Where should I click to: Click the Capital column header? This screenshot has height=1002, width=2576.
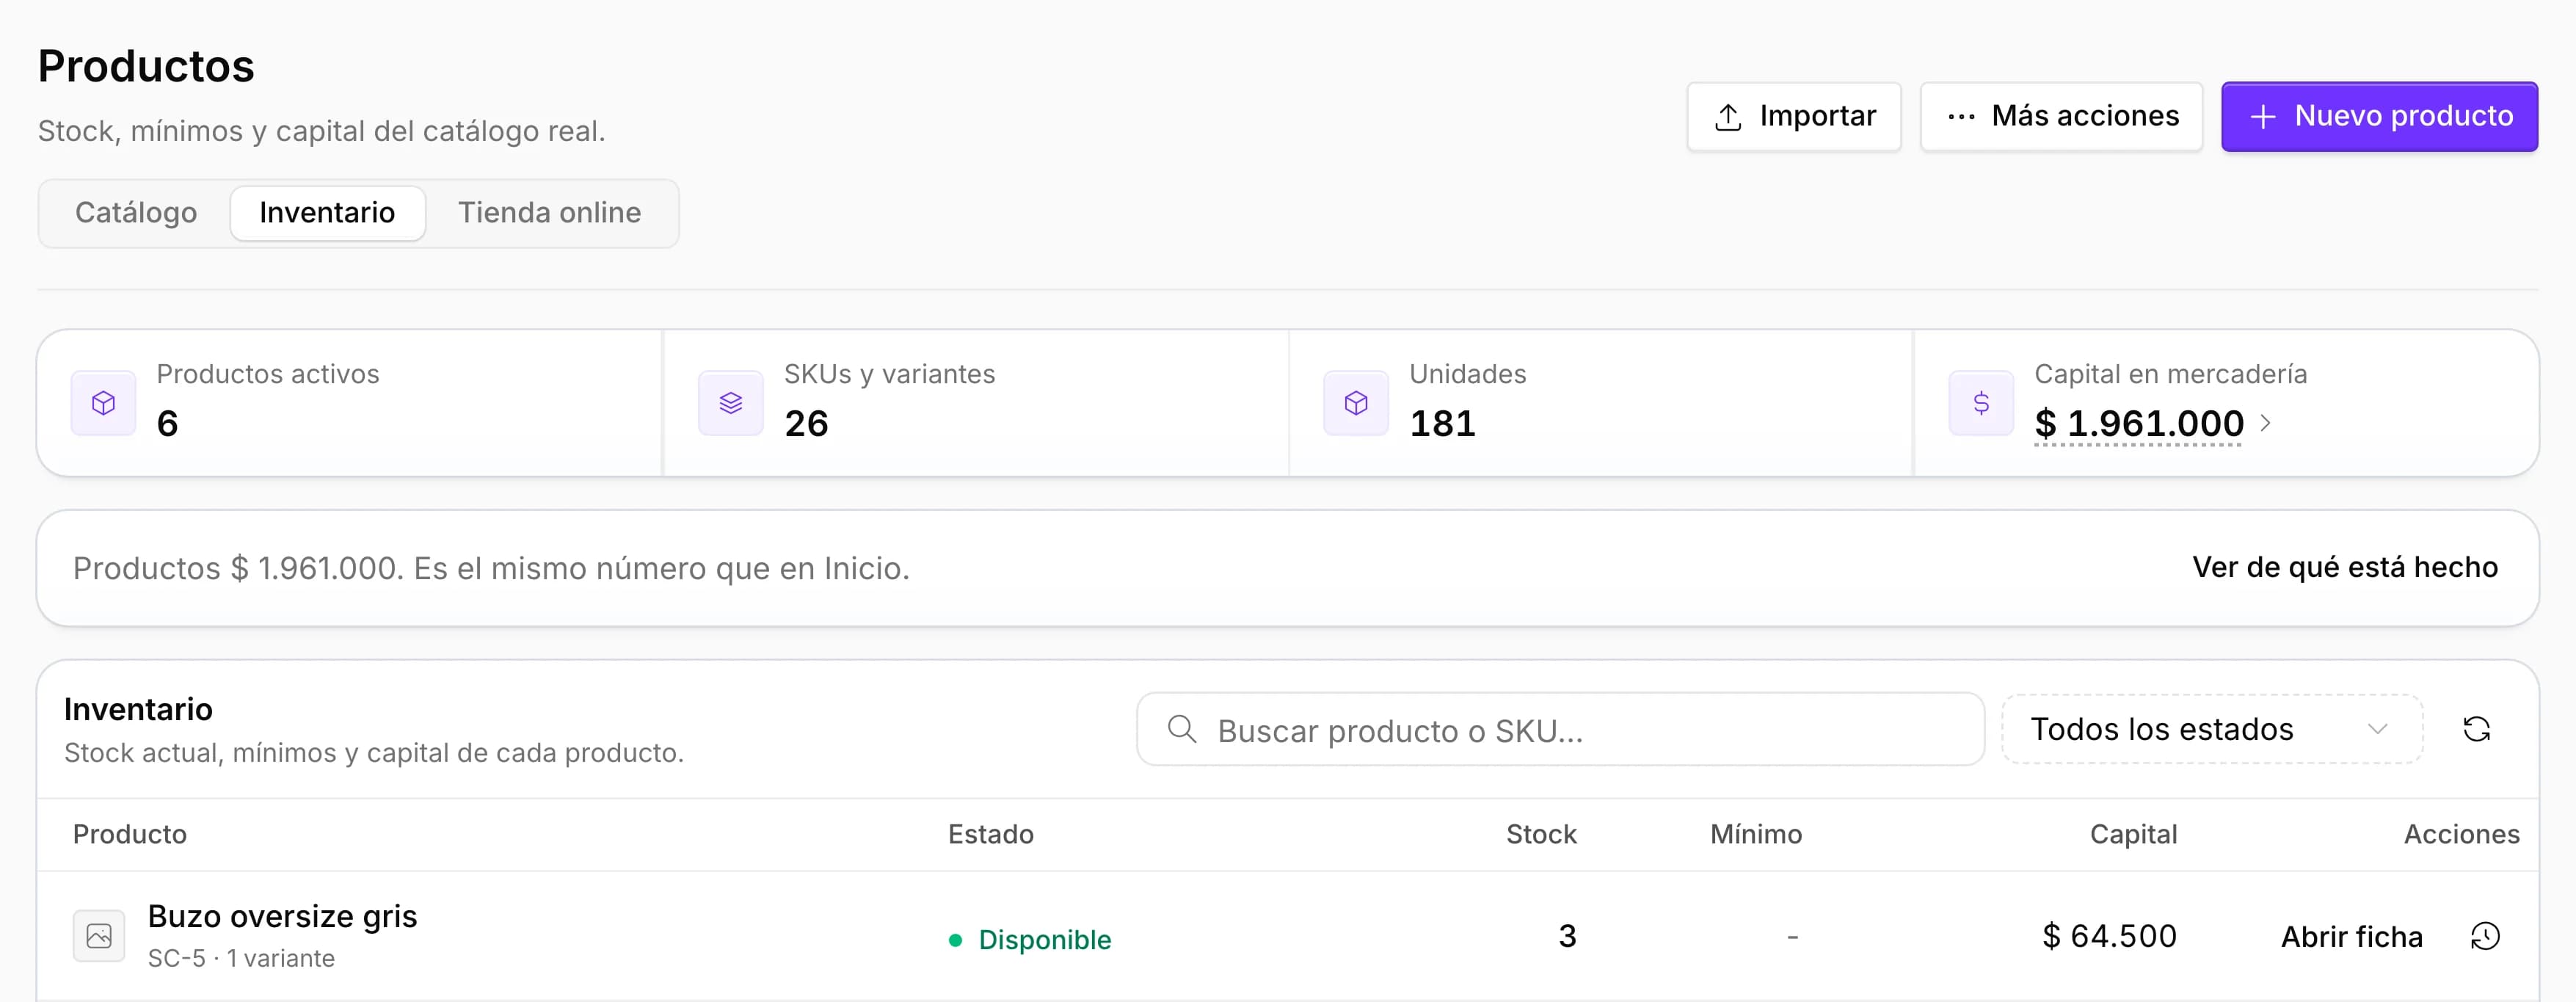[x=2133, y=834]
